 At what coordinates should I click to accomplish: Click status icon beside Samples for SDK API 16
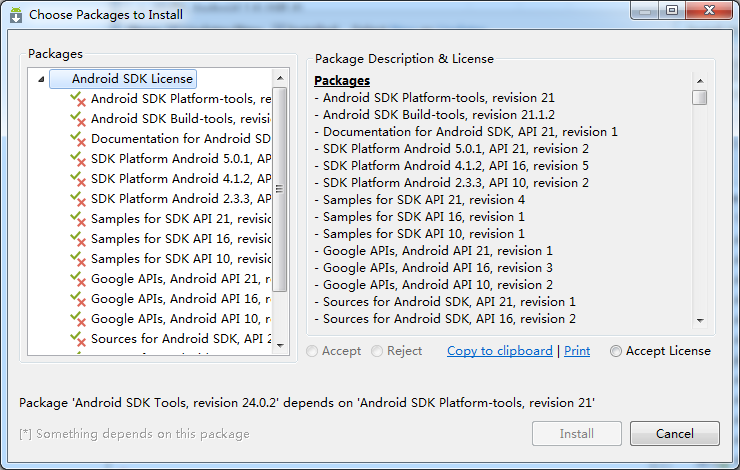78,239
